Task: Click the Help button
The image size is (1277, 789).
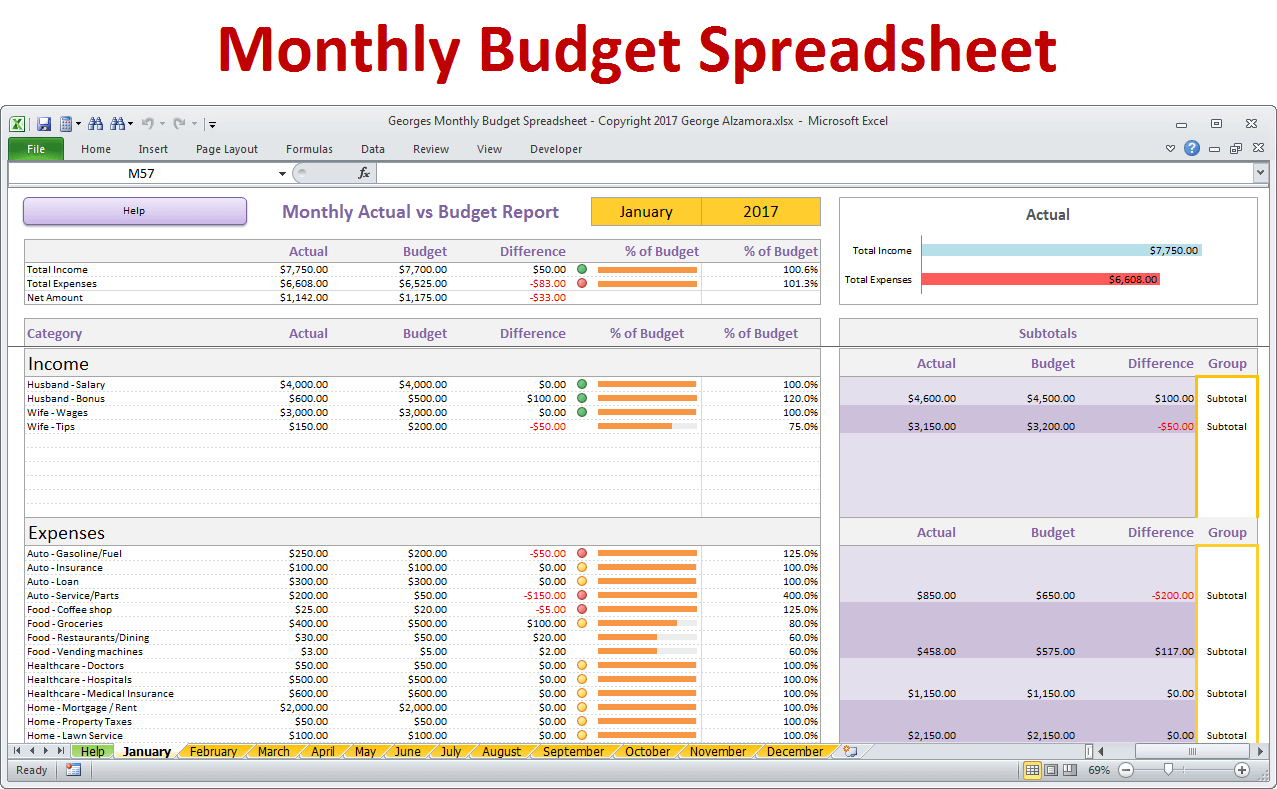Action: pos(134,211)
